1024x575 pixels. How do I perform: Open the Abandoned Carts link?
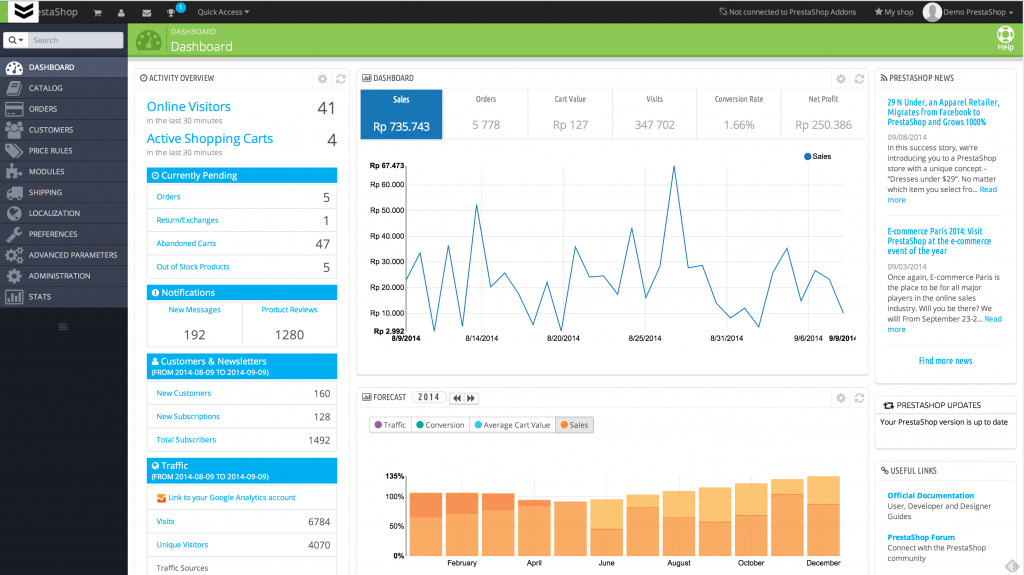point(186,244)
